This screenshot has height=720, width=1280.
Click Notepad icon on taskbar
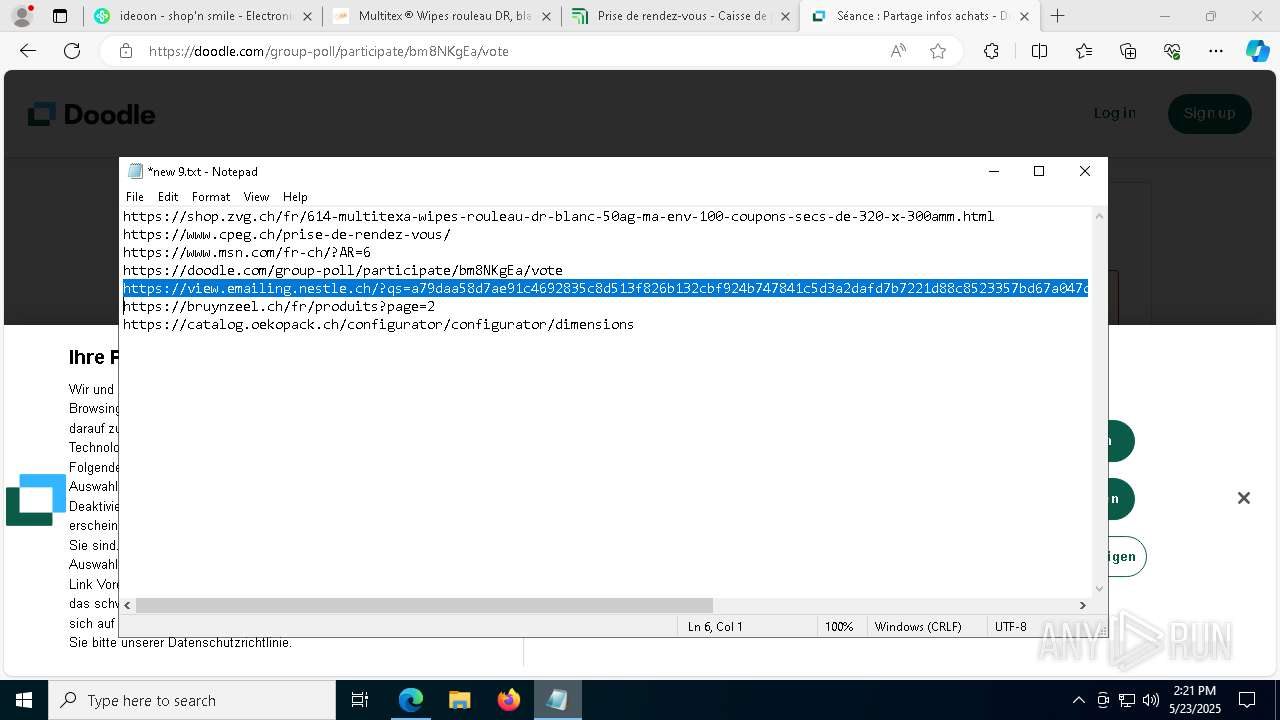click(557, 700)
